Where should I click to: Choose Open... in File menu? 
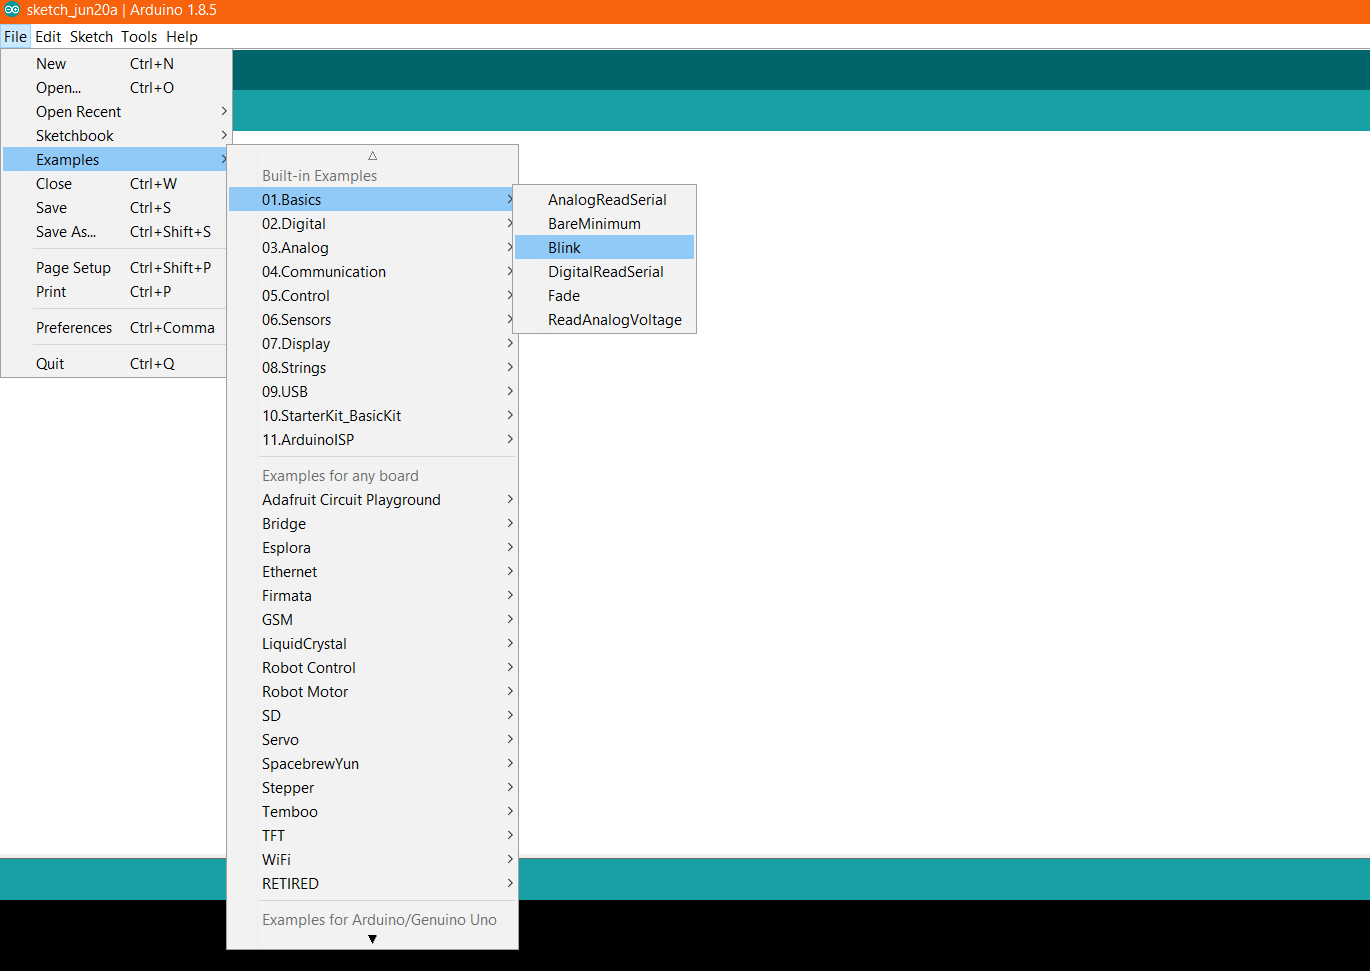point(116,88)
